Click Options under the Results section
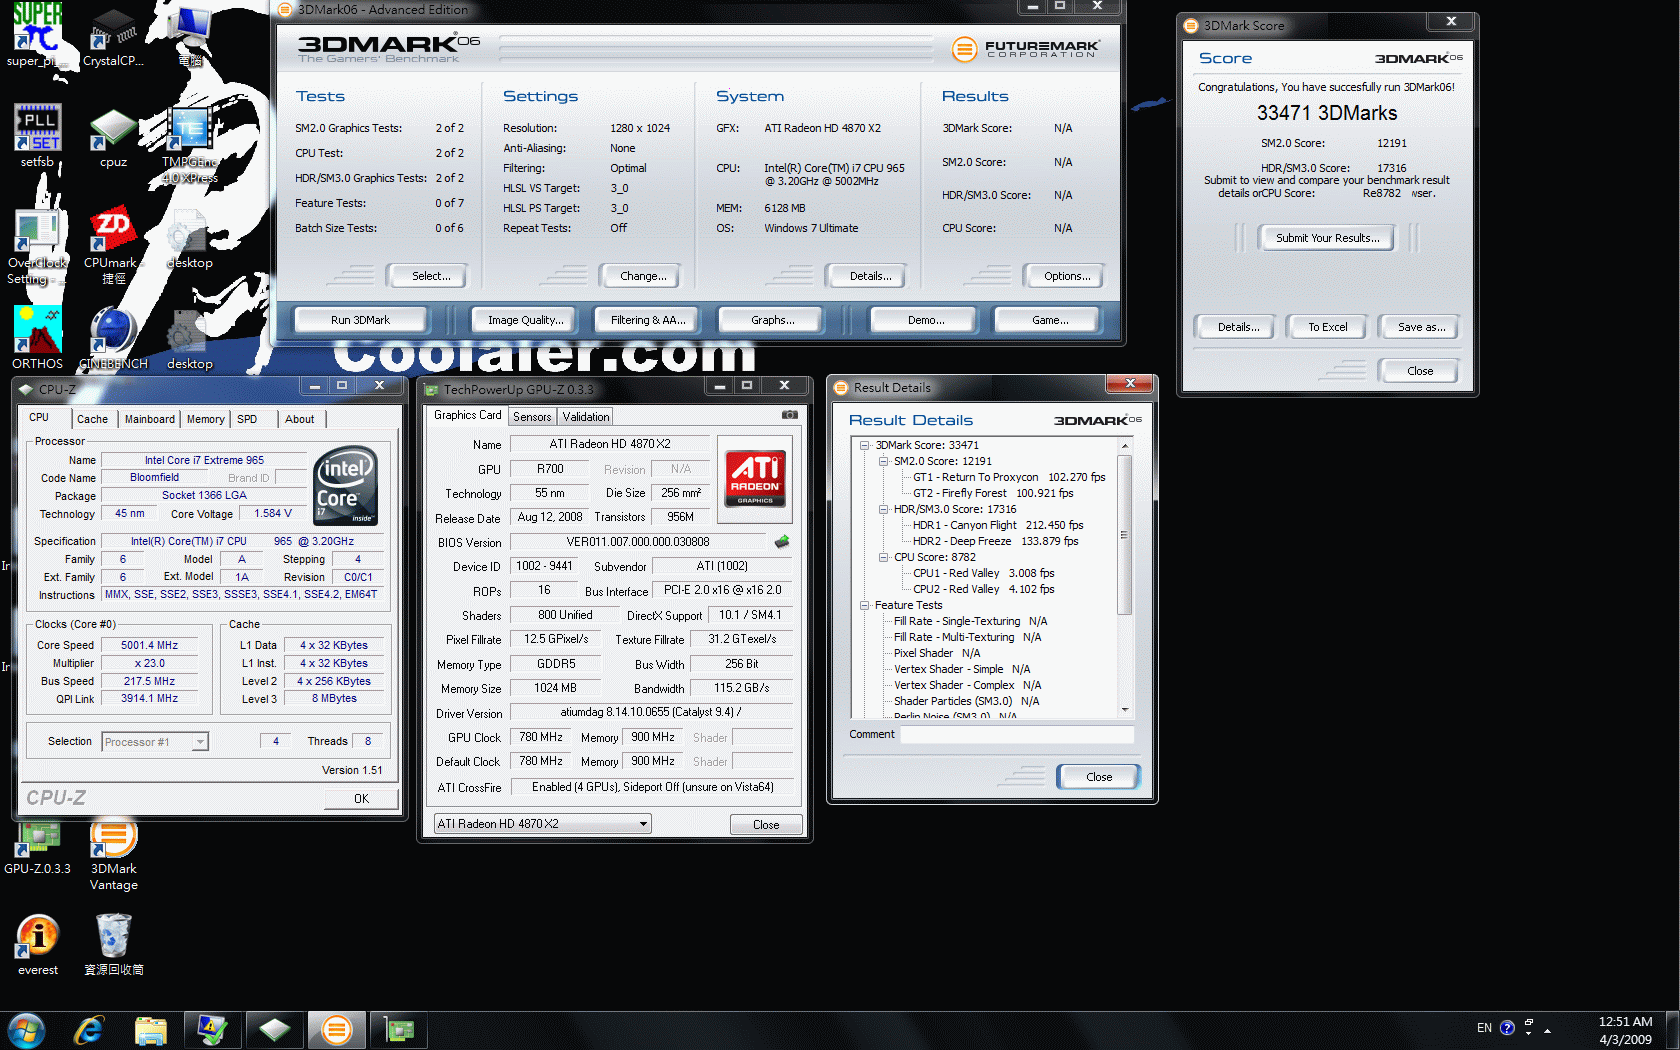 click(1067, 276)
